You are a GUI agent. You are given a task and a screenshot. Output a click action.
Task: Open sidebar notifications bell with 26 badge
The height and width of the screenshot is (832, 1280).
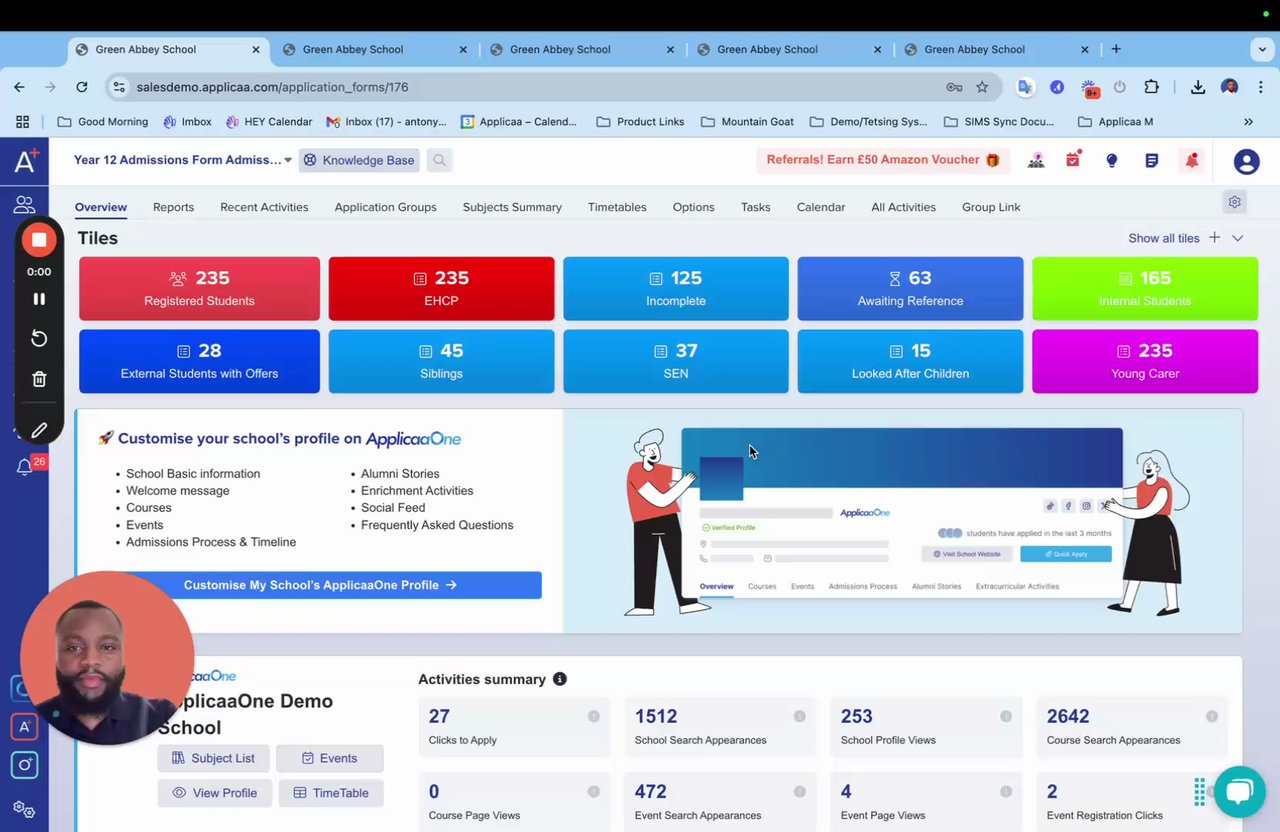(x=24, y=467)
